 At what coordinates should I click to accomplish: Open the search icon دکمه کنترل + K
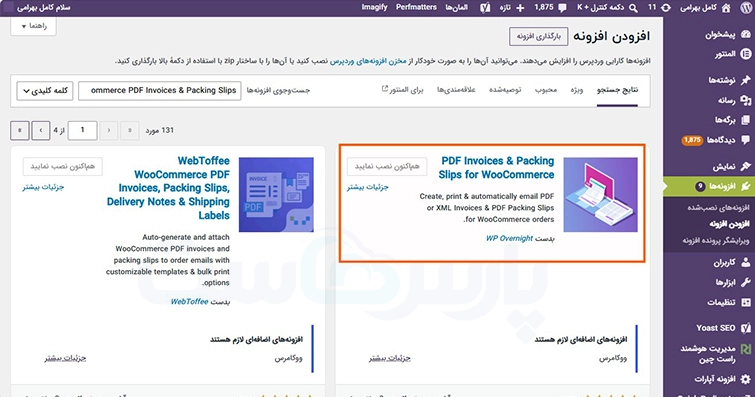[x=633, y=8]
